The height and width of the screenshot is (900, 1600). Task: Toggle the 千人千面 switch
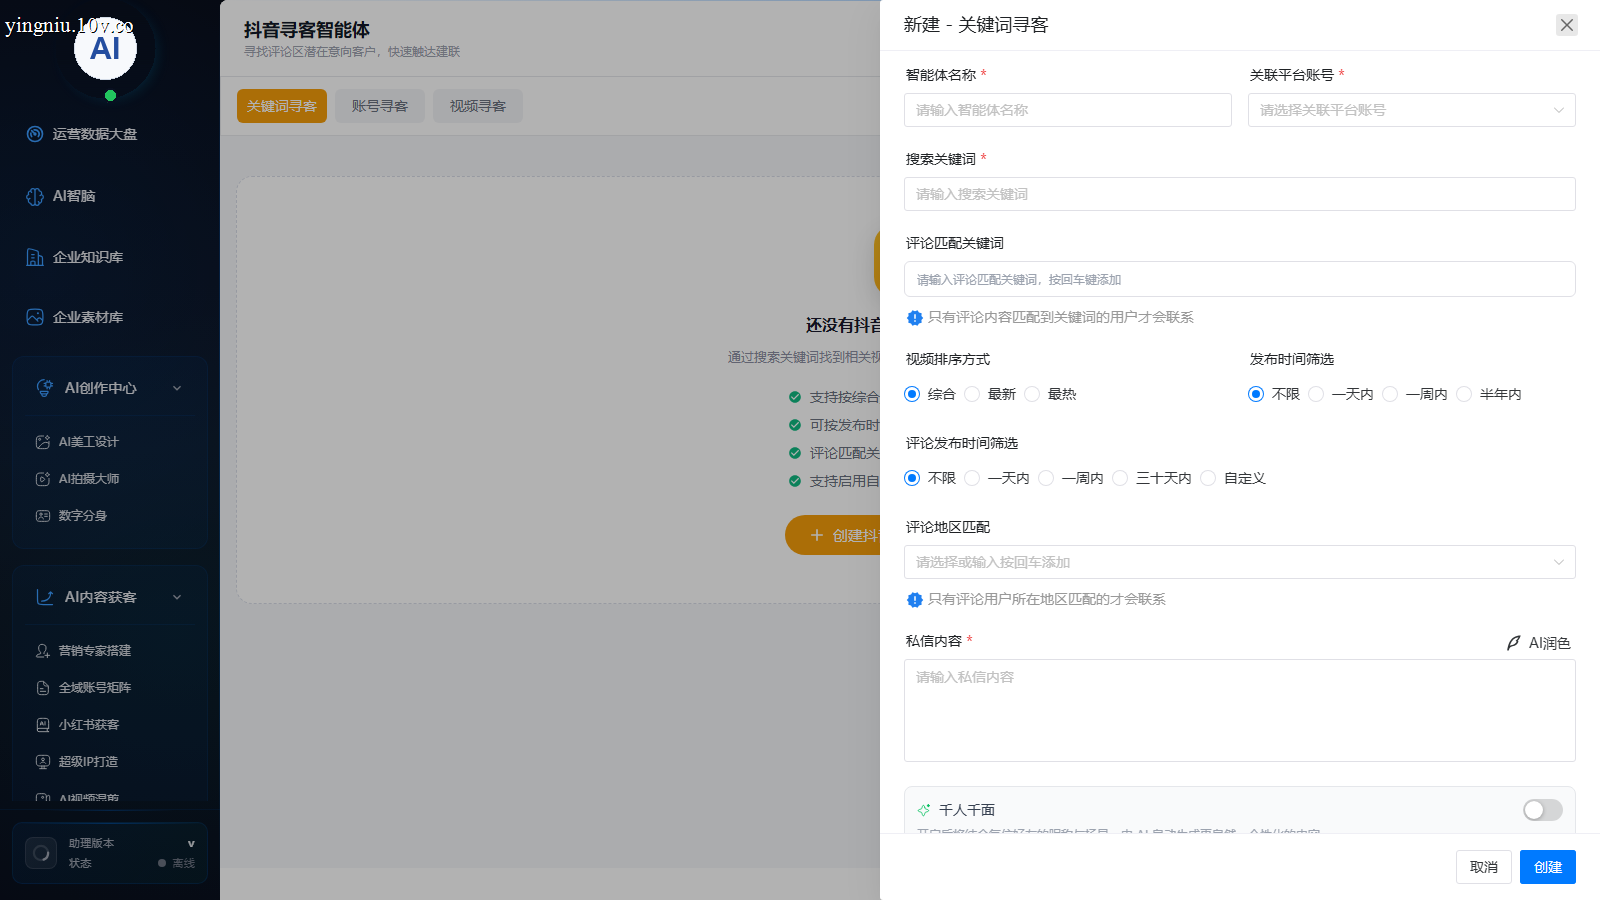pyautogui.click(x=1543, y=810)
